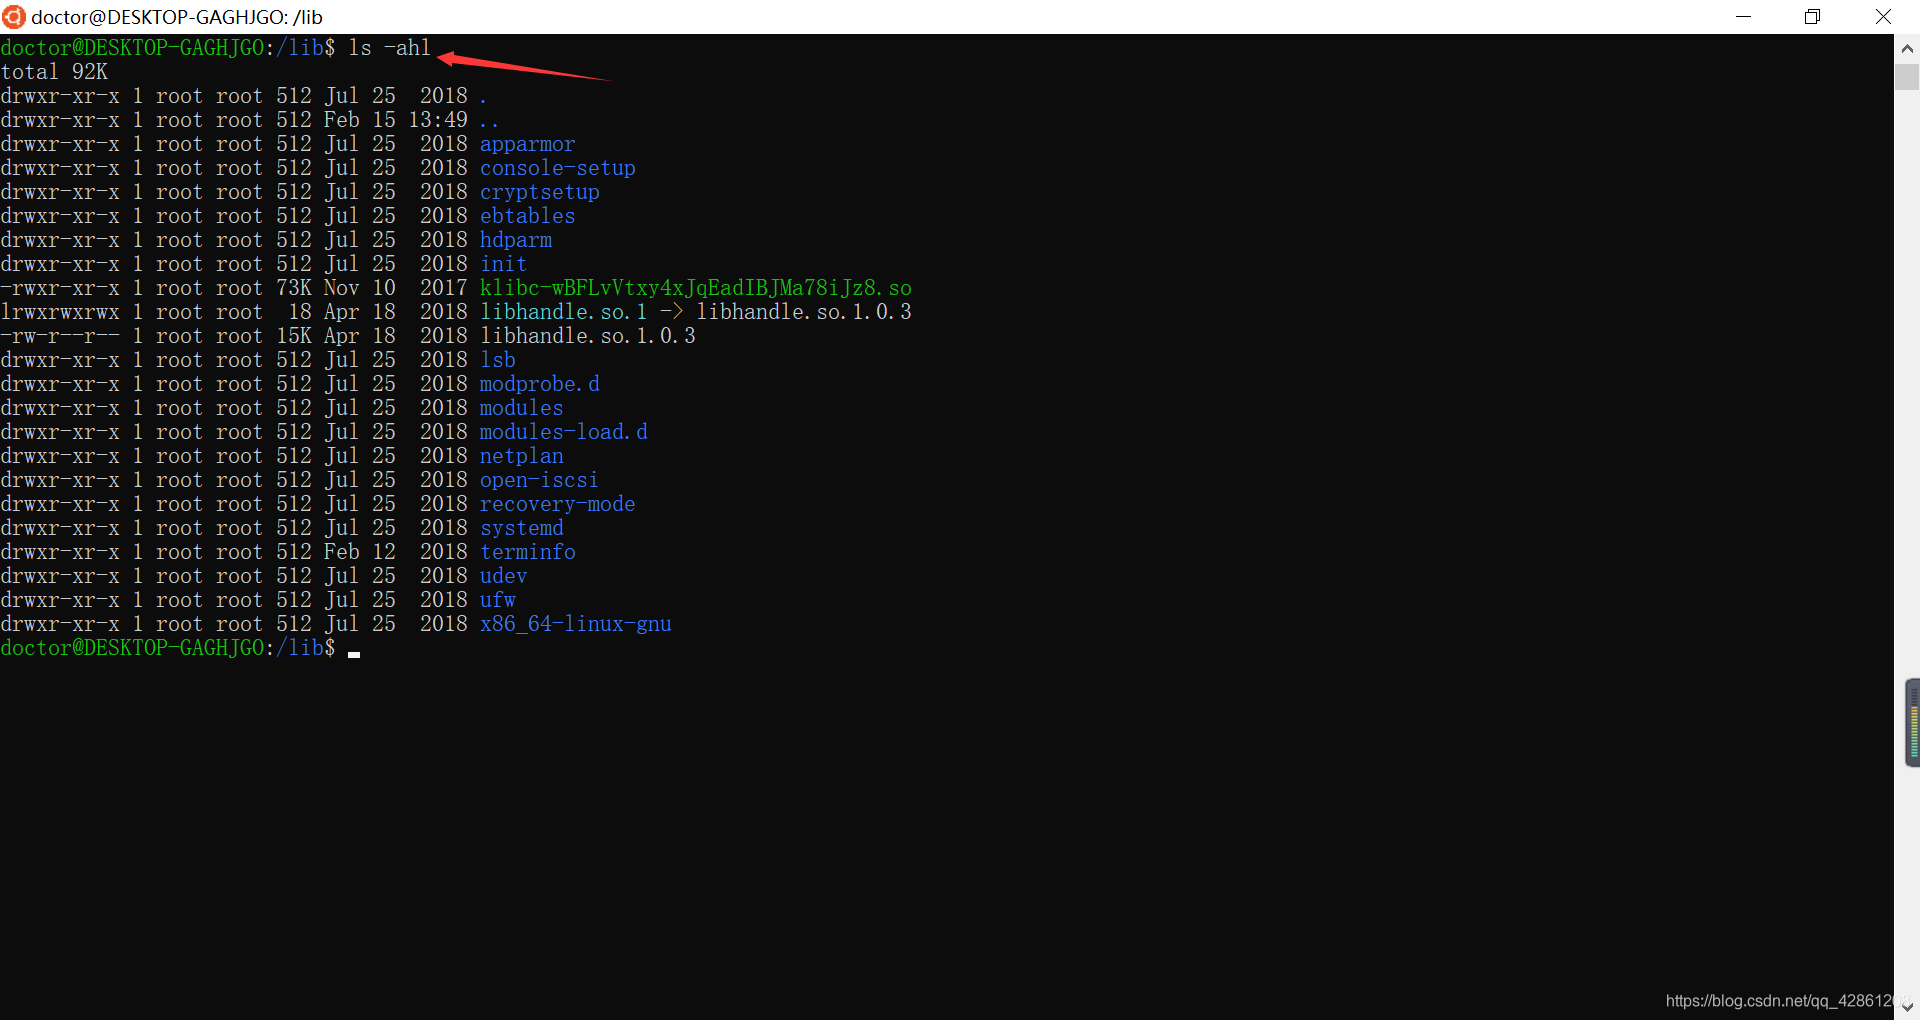Click the scrollbar thumb on the right edge
The width and height of the screenshot is (1920, 1020).
(1907, 75)
